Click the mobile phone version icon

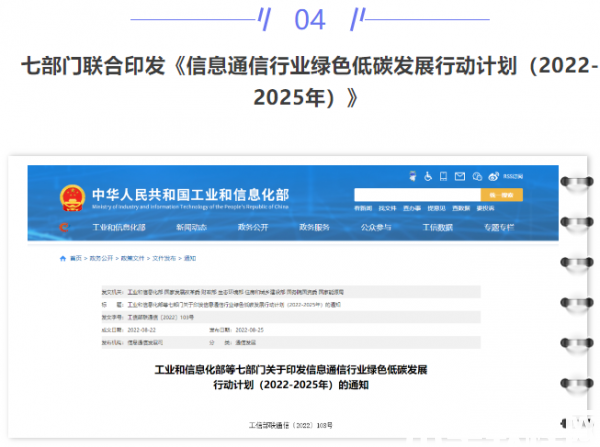tap(443, 176)
